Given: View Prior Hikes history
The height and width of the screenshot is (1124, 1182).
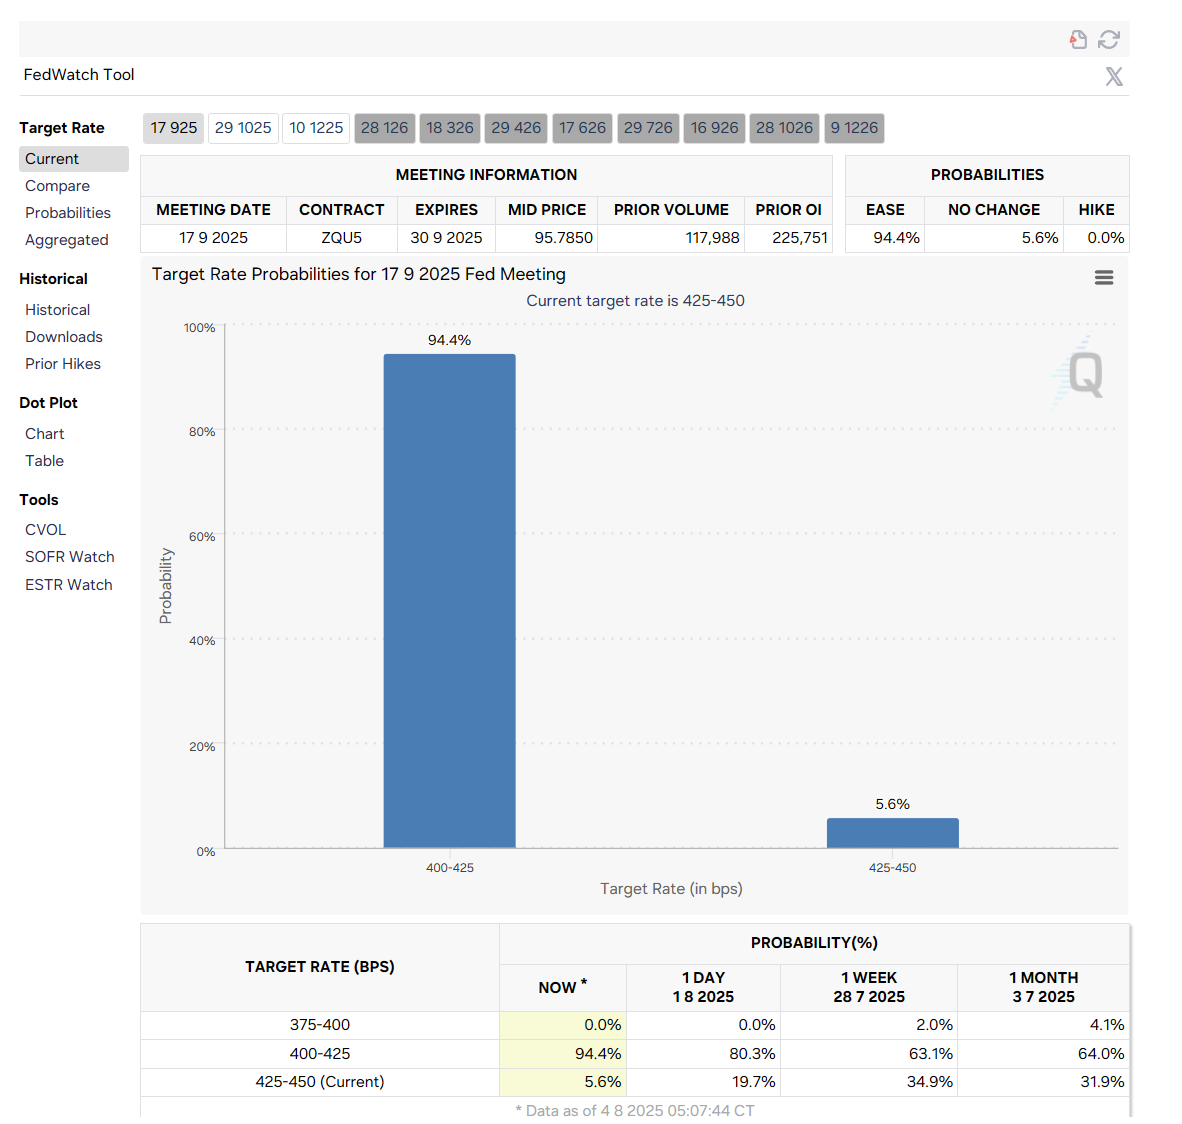Looking at the screenshot, I should pyautogui.click(x=63, y=364).
